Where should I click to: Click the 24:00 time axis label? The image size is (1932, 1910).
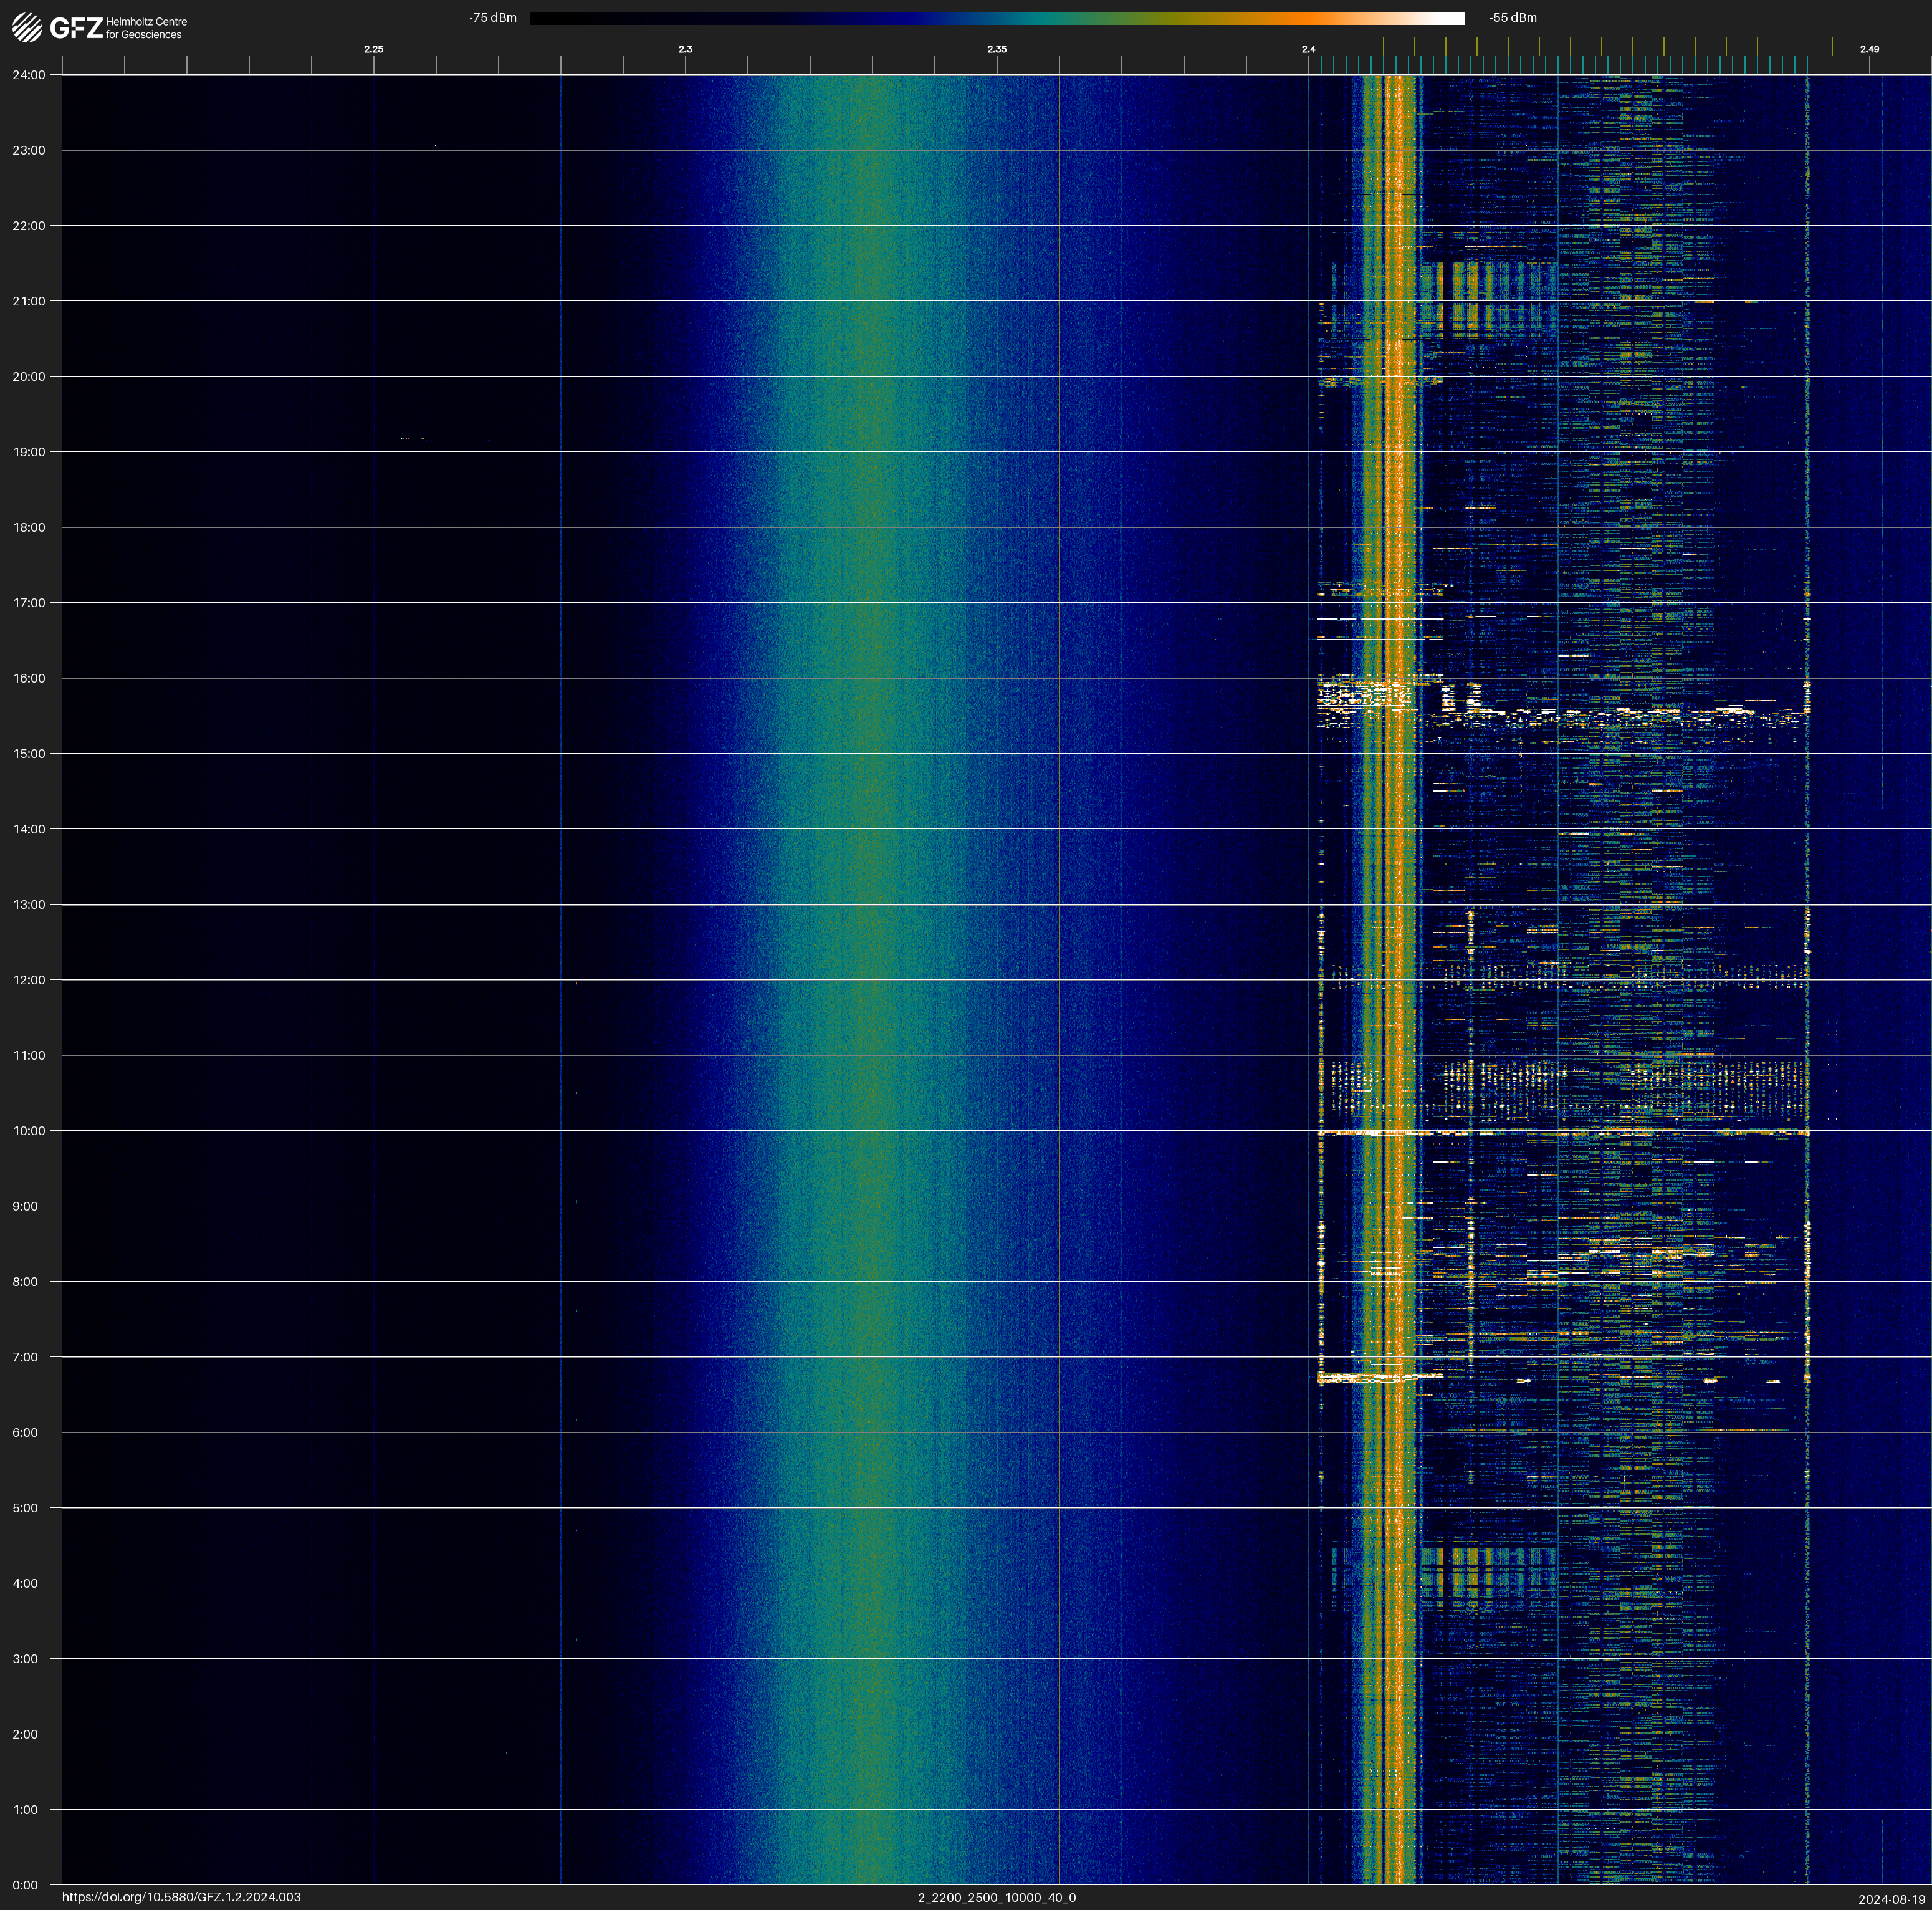[x=29, y=75]
